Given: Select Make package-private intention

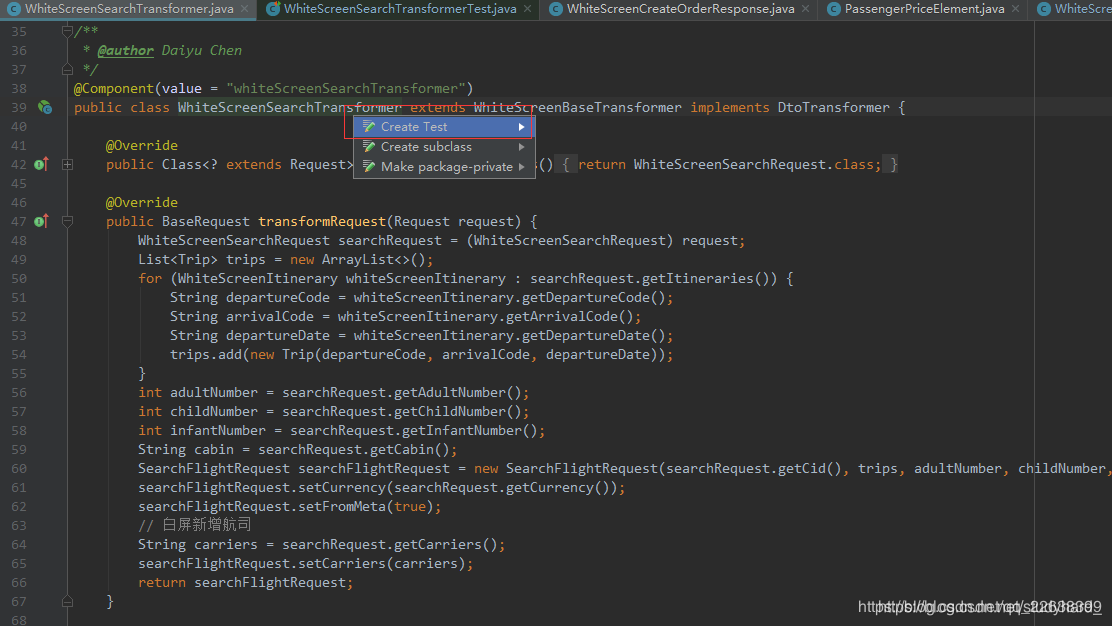Looking at the screenshot, I should click(444, 167).
